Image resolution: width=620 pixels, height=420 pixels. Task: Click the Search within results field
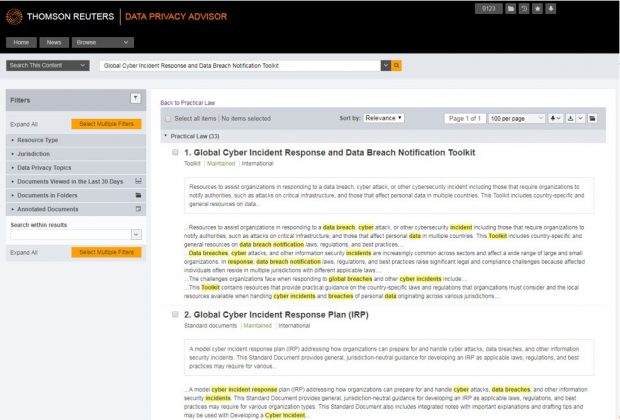68,234
